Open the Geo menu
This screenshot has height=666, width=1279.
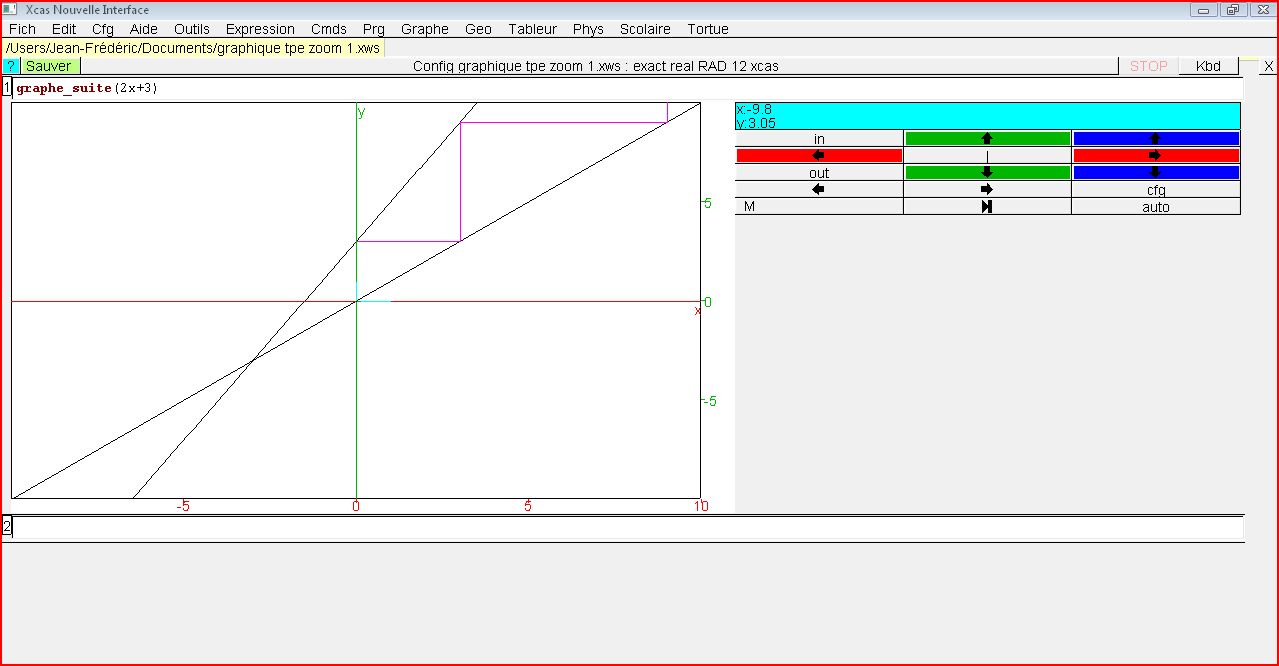(479, 29)
